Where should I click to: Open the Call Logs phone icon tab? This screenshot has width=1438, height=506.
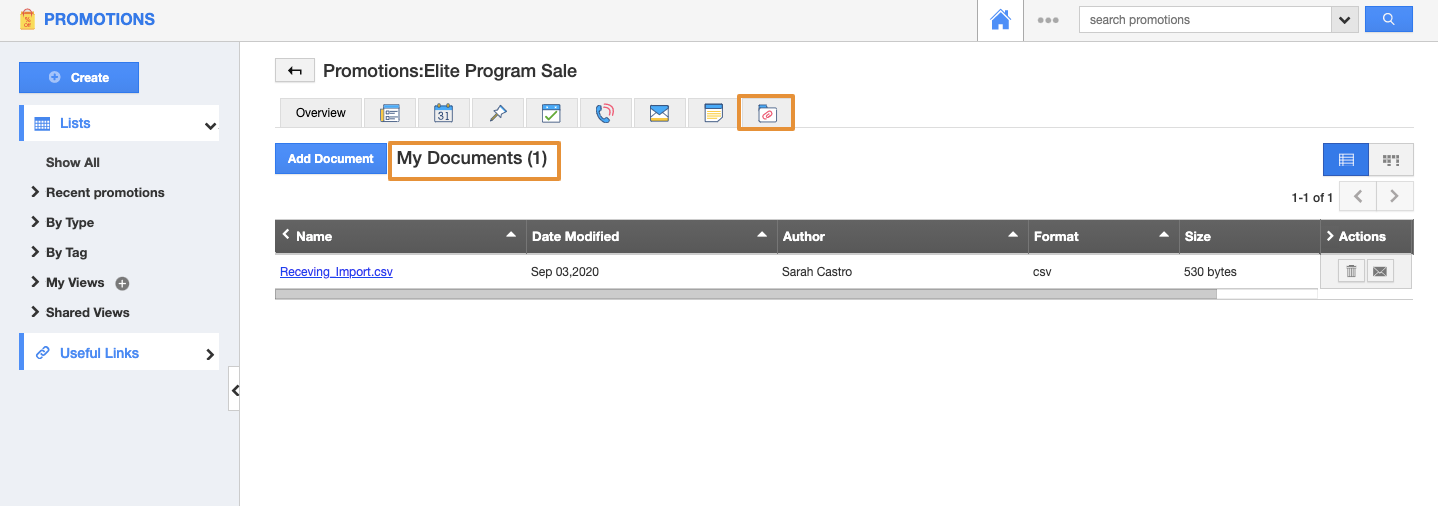coord(605,113)
